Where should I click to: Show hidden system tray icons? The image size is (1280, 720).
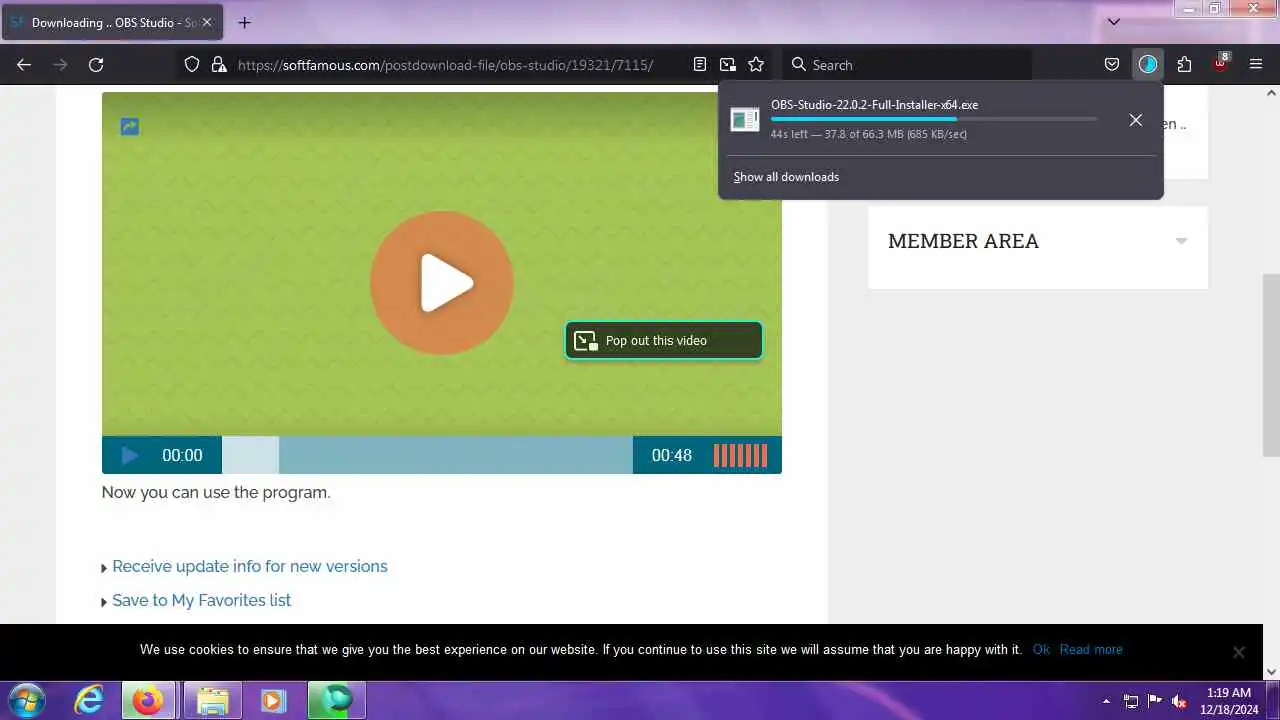pos(1106,701)
